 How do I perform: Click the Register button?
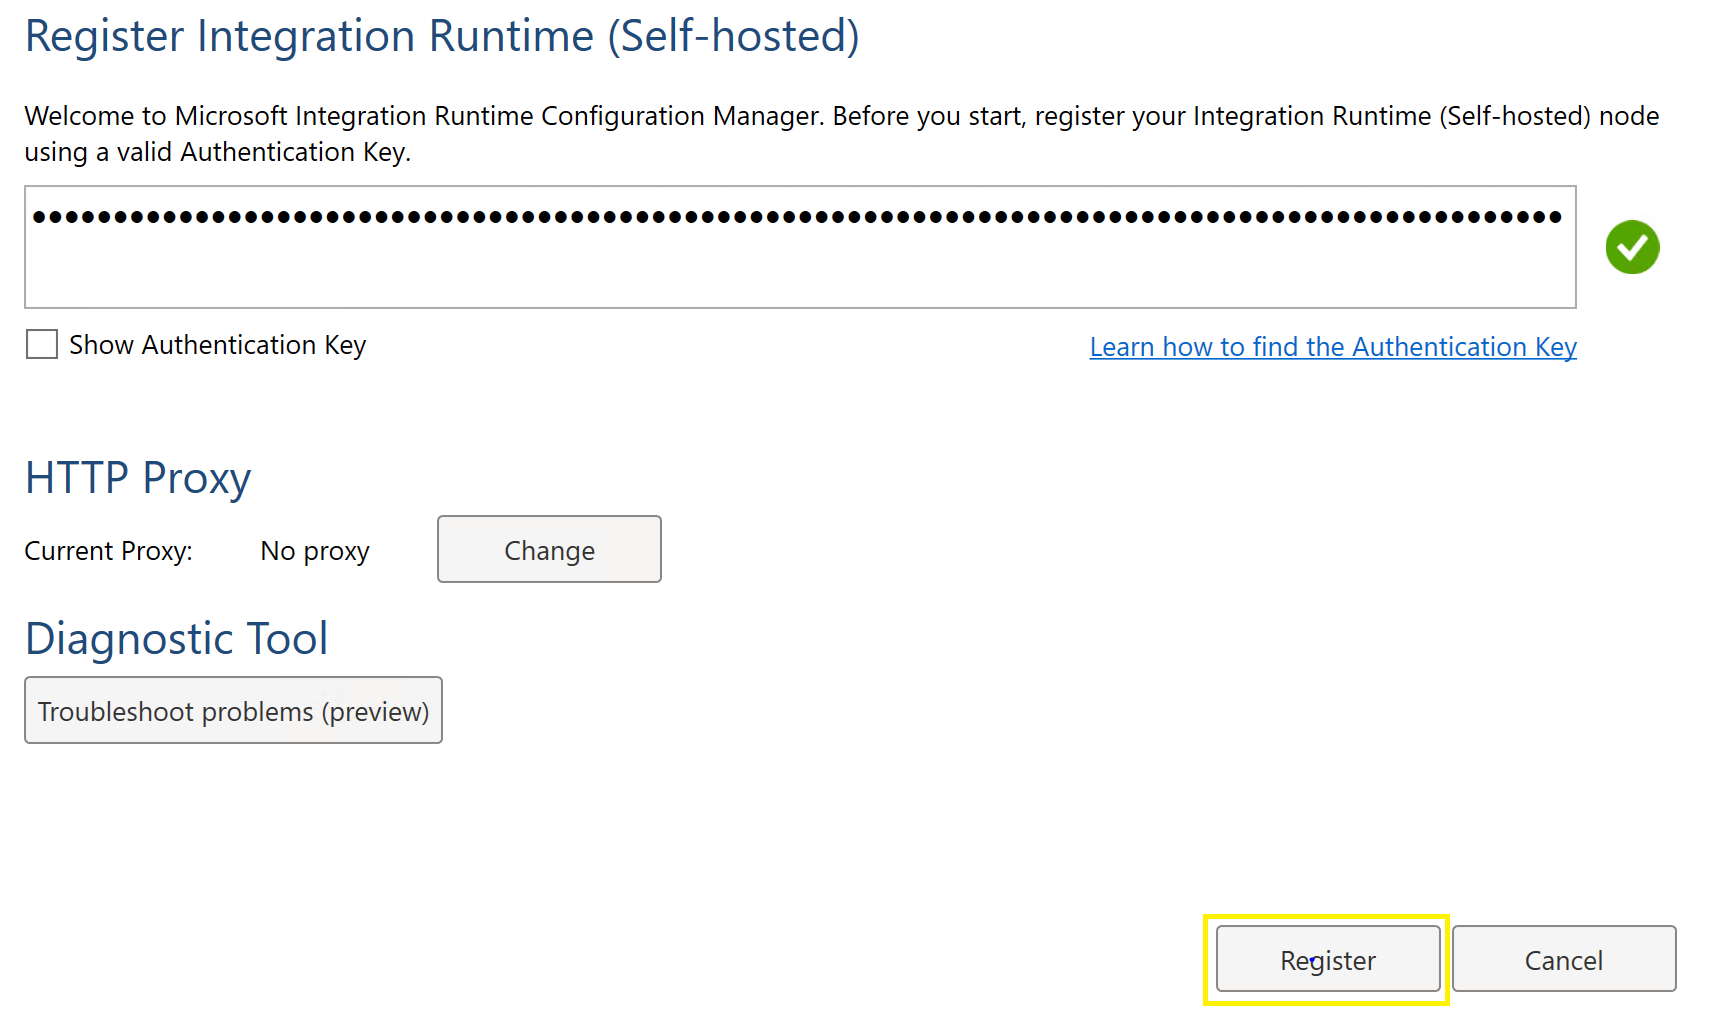tap(1327, 959)
